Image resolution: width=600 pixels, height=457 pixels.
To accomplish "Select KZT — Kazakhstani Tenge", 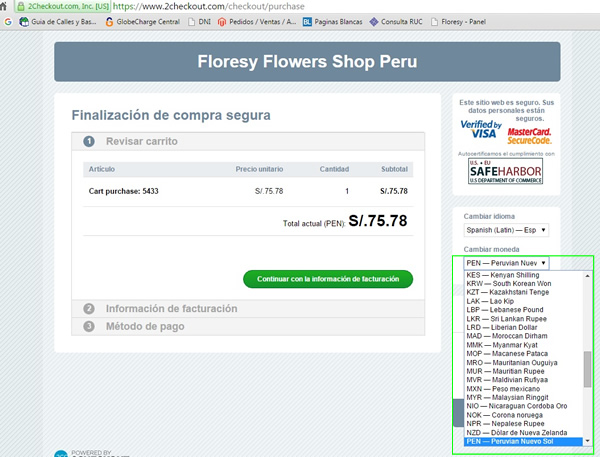I will 523,292.
